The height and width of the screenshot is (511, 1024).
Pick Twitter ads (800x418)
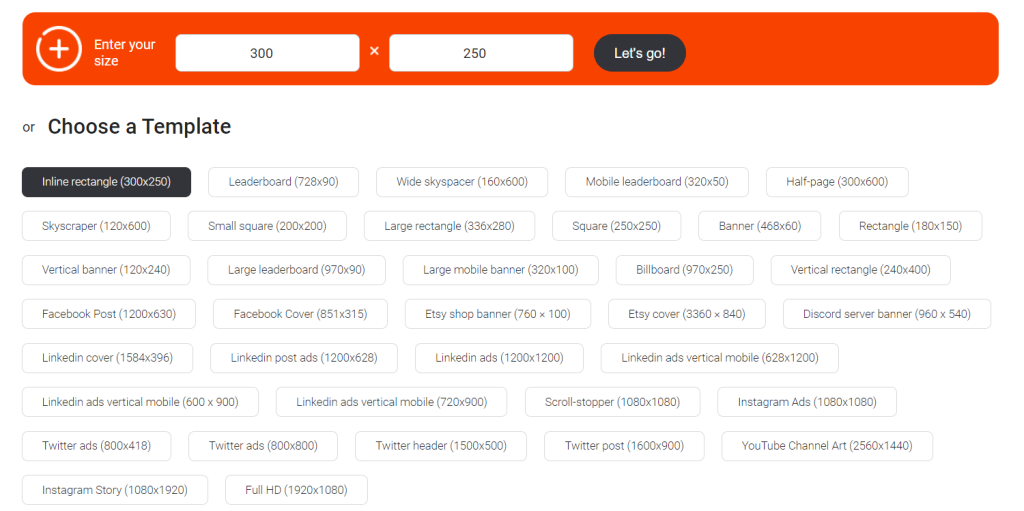[x=97, y=446]
